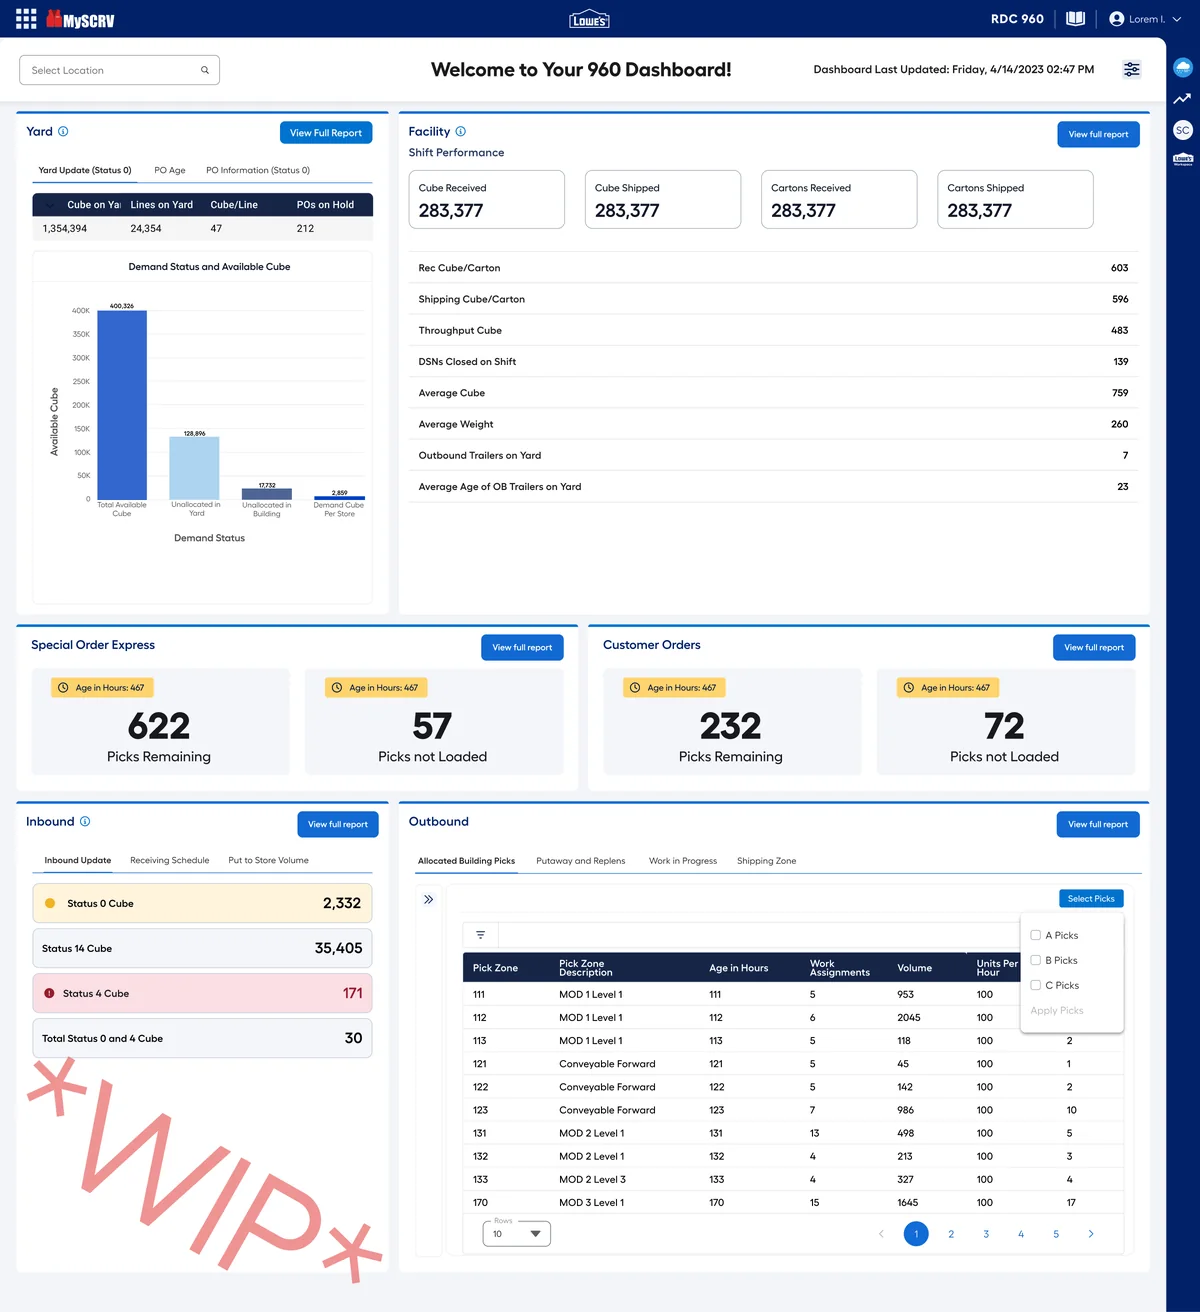Select Yard Update (Status 0) tab
The height and width of the screenshot is (1312, 1200).
click(x=85, y=170)
